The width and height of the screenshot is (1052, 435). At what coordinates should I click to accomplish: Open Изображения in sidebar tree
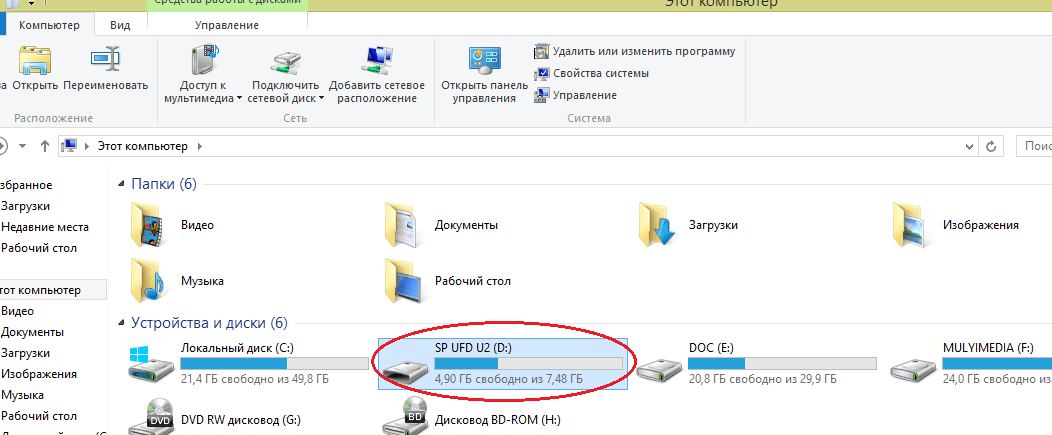click(39, 374)
